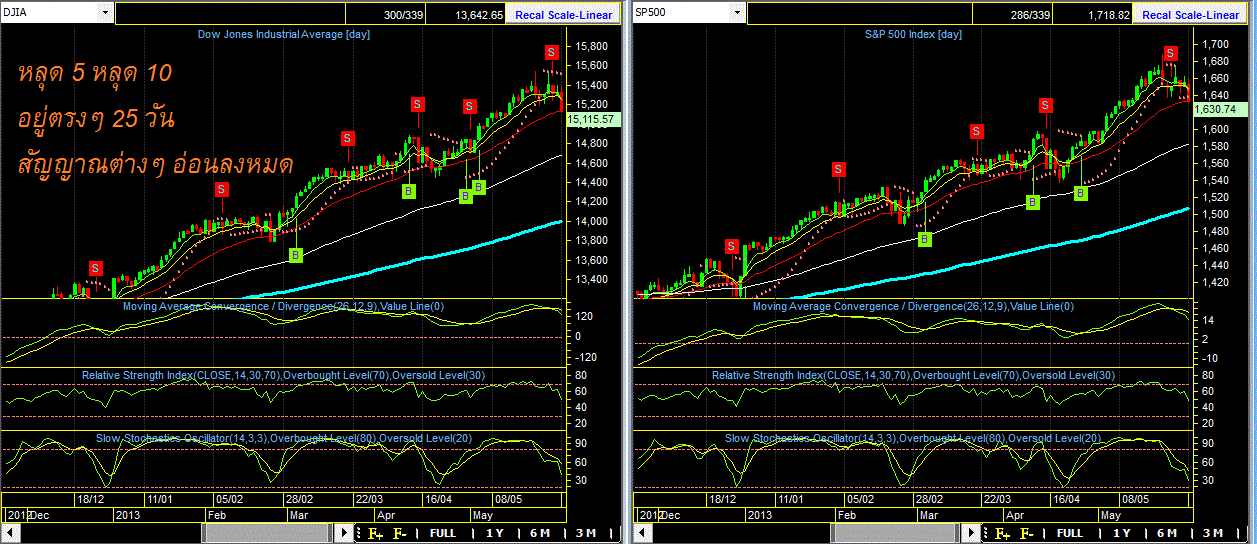Click the F- icon under the SP500 chart

(x=1027, y=533)
